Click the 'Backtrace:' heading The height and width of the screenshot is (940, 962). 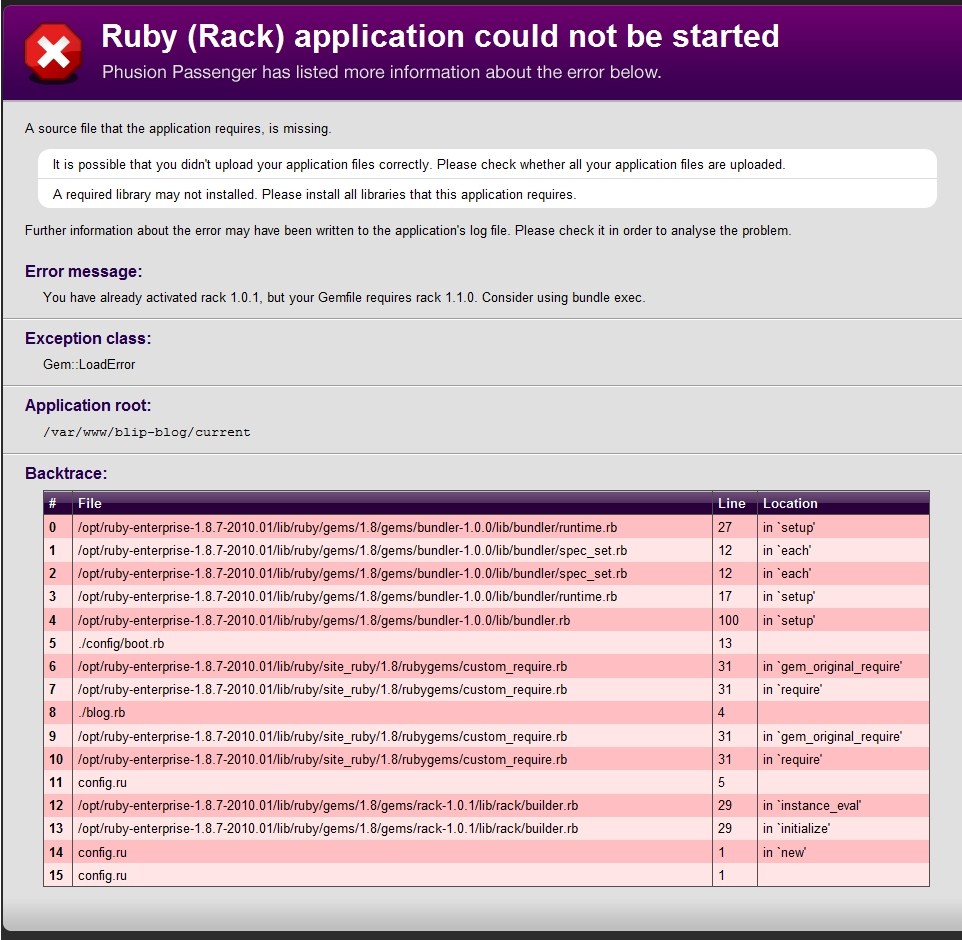tap(66, 473)
